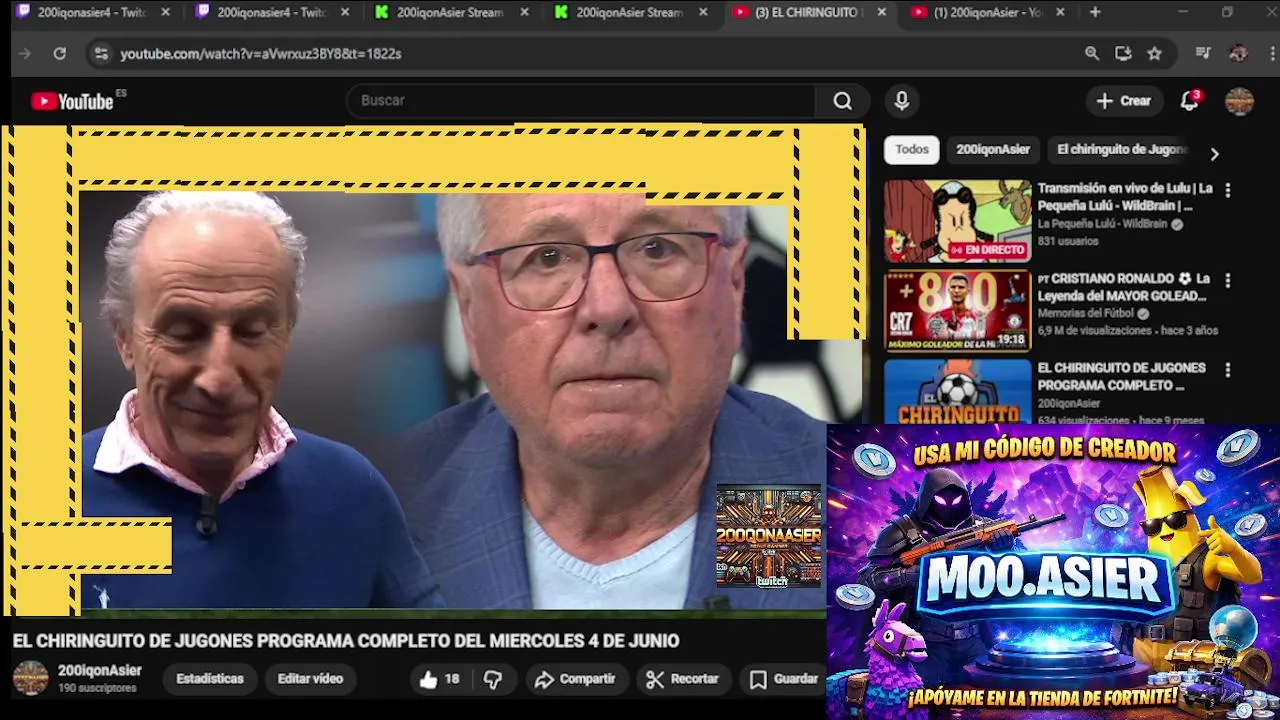Click the Editar vídeo button

click(310, 679)
